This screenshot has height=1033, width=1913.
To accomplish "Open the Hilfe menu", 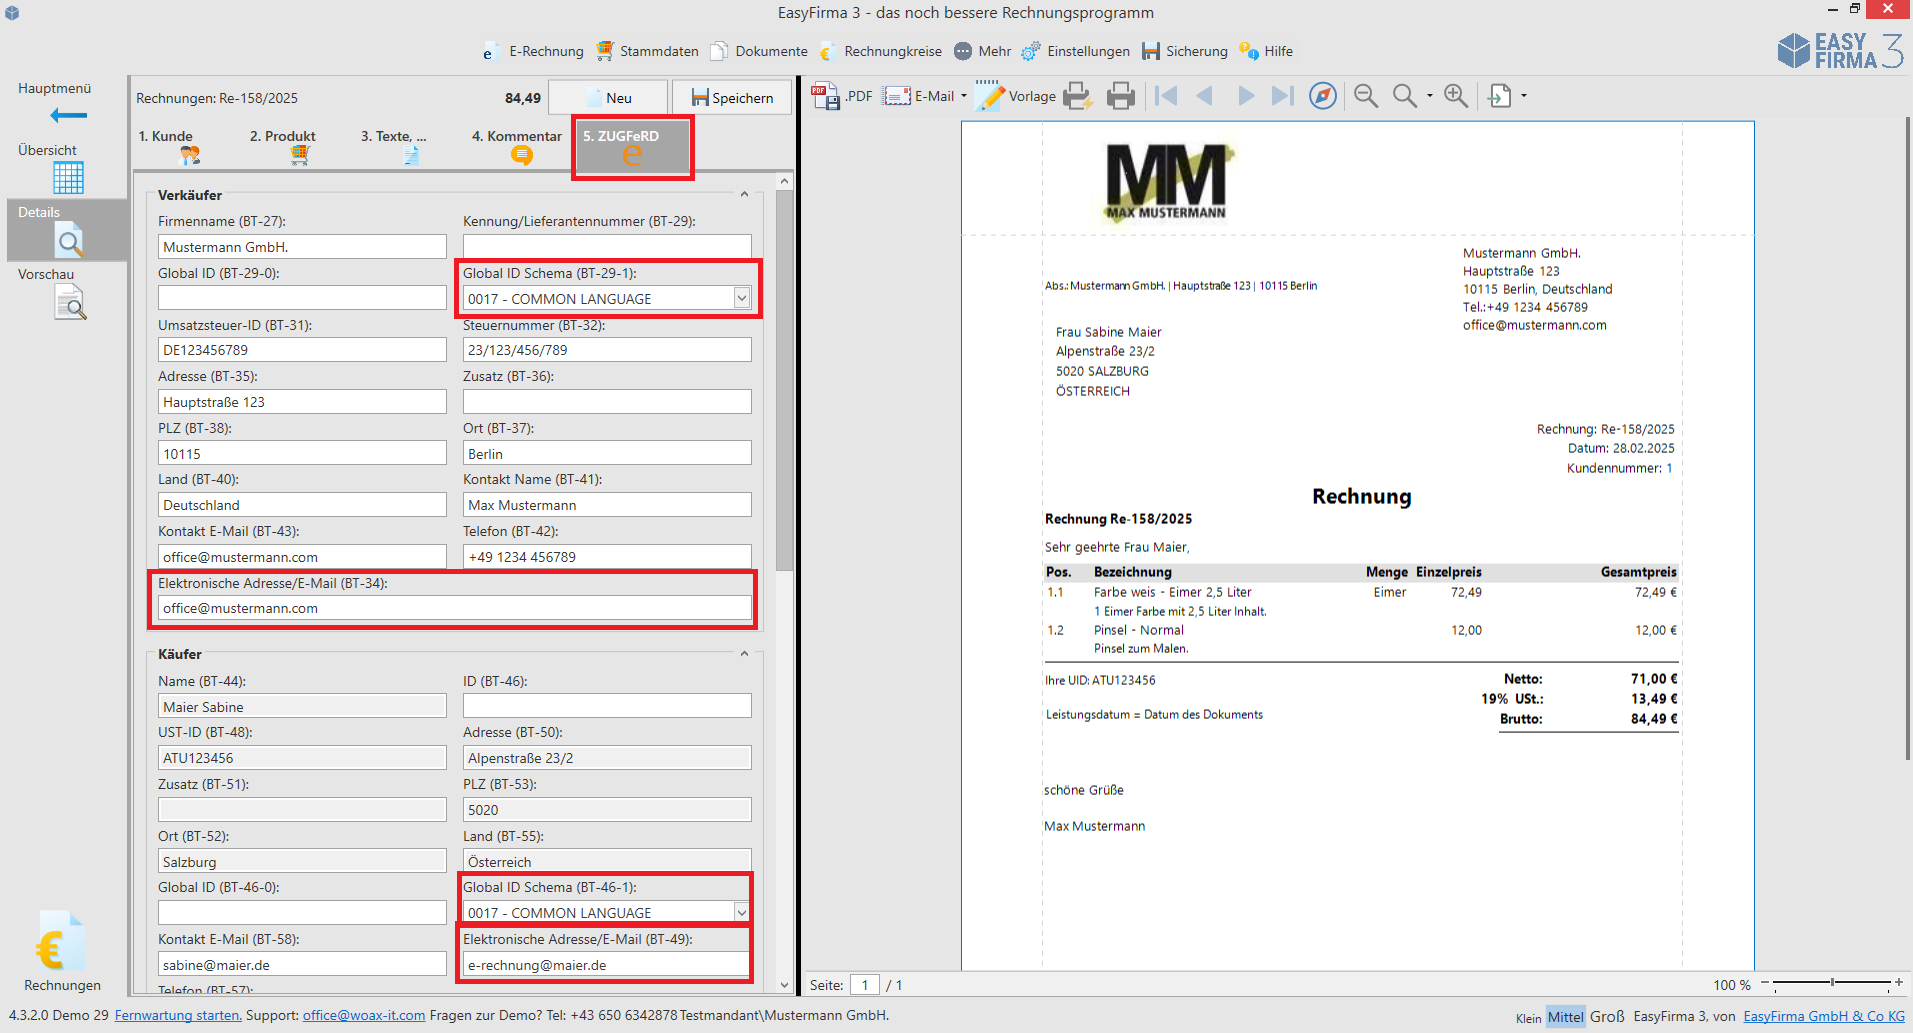I will click(1266, 51).
